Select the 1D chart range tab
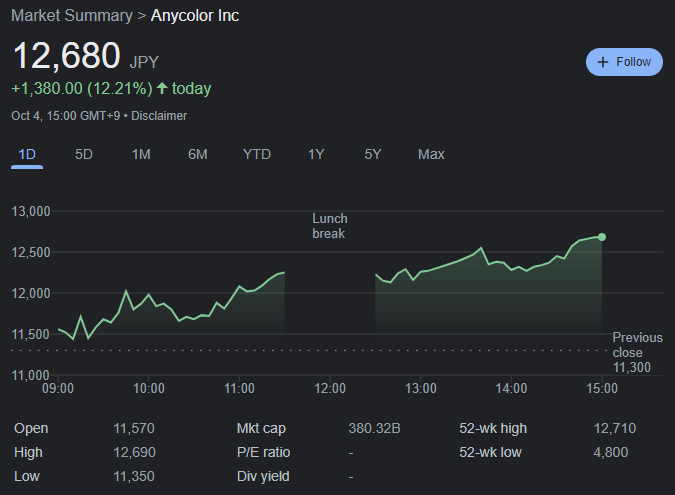 [27, 154]
